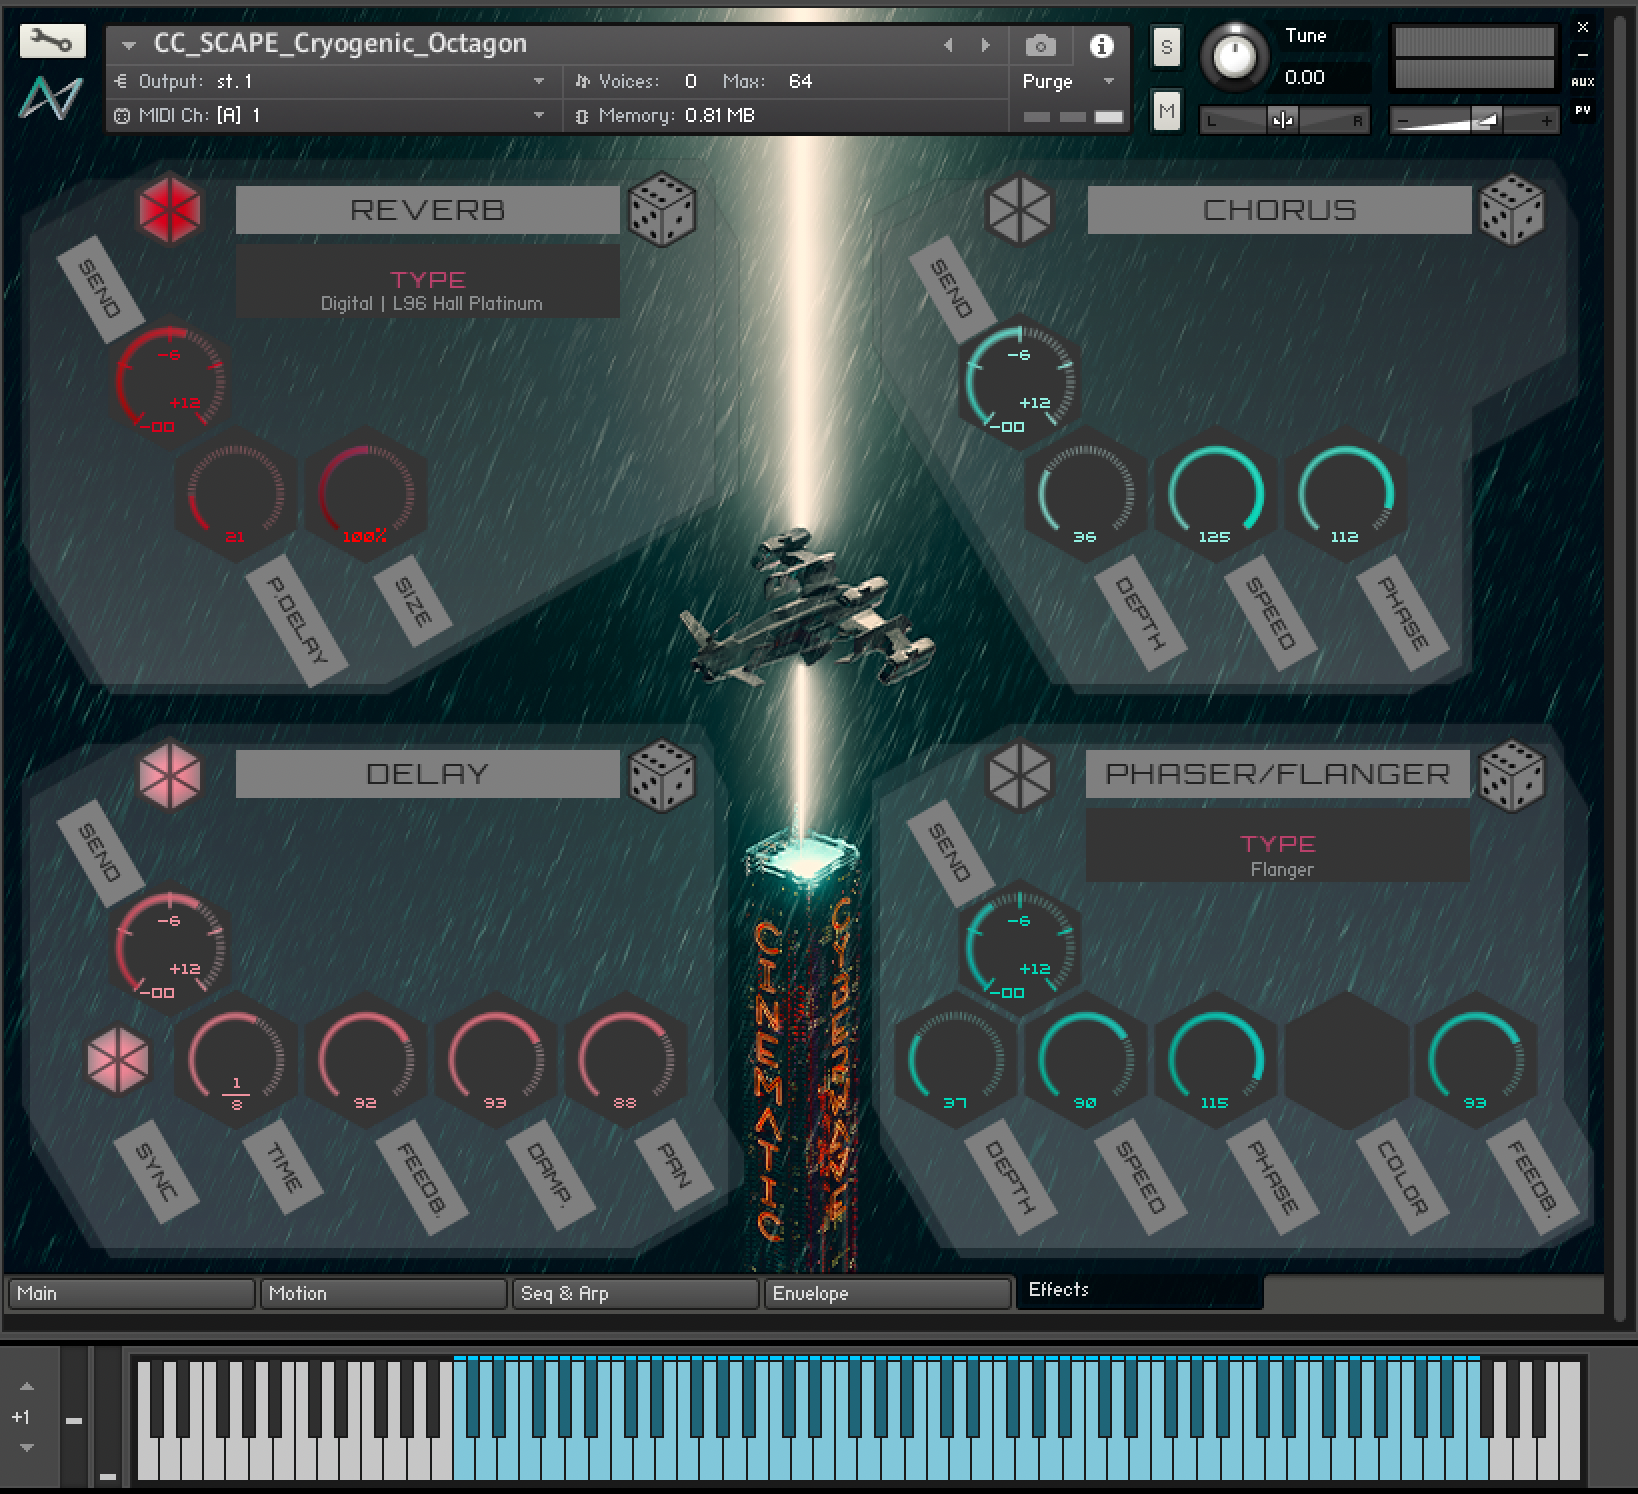This screenshot has width=1638, height=1494.
Task: Load next preset with right arrow
Action: tap(986, 45)
